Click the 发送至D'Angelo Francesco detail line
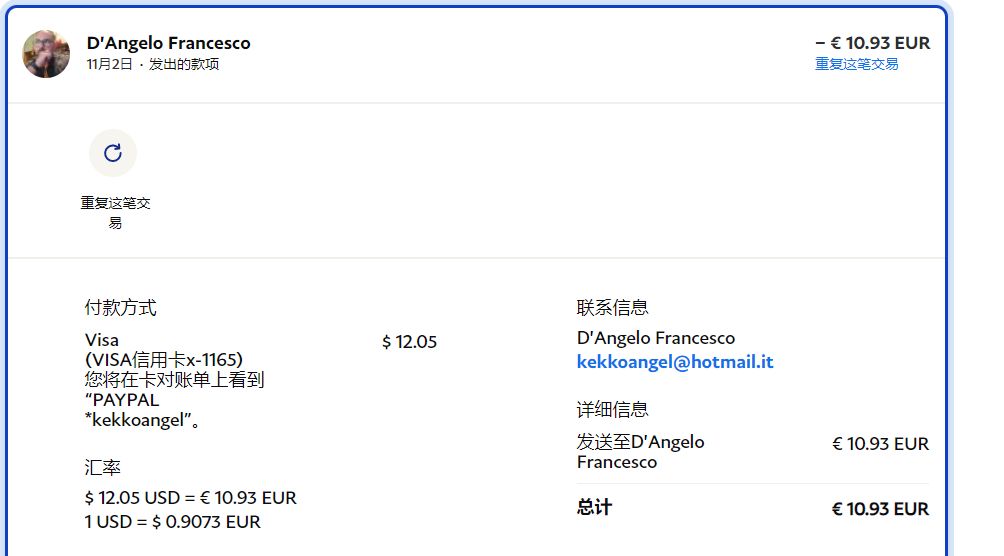The image size is (1004, 556). [640, 452]
